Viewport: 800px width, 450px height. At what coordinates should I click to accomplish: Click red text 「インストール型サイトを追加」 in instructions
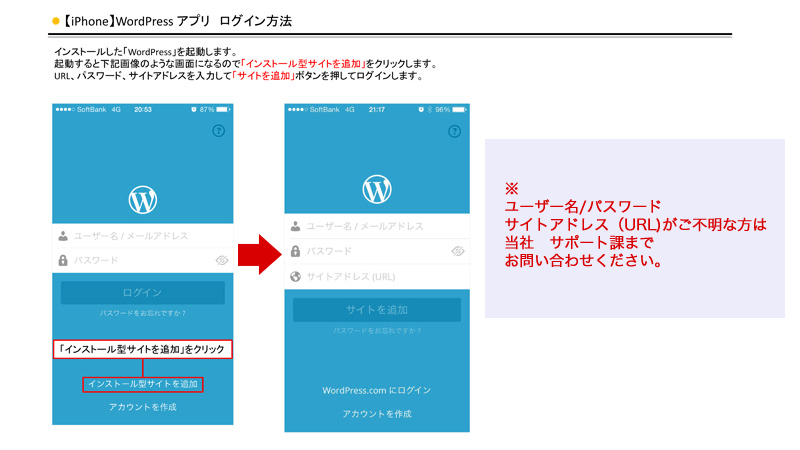pos(303,64)
